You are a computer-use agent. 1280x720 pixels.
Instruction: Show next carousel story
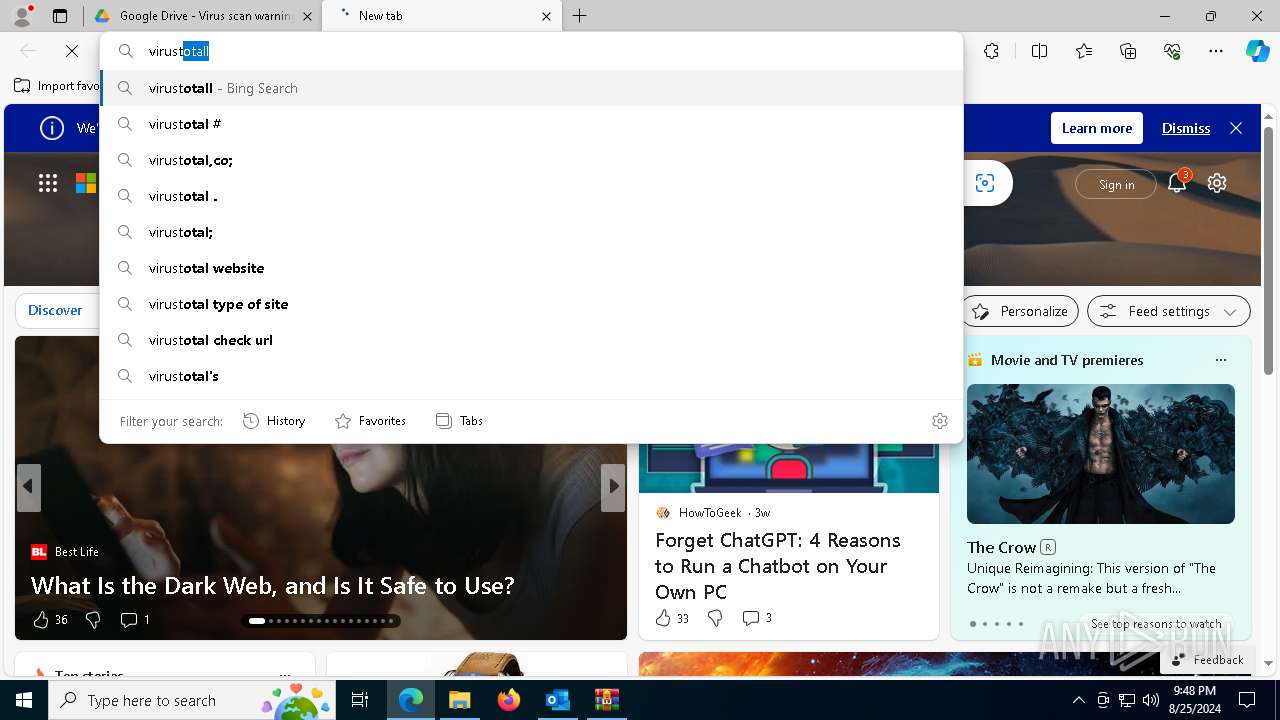tap(613, 487)
